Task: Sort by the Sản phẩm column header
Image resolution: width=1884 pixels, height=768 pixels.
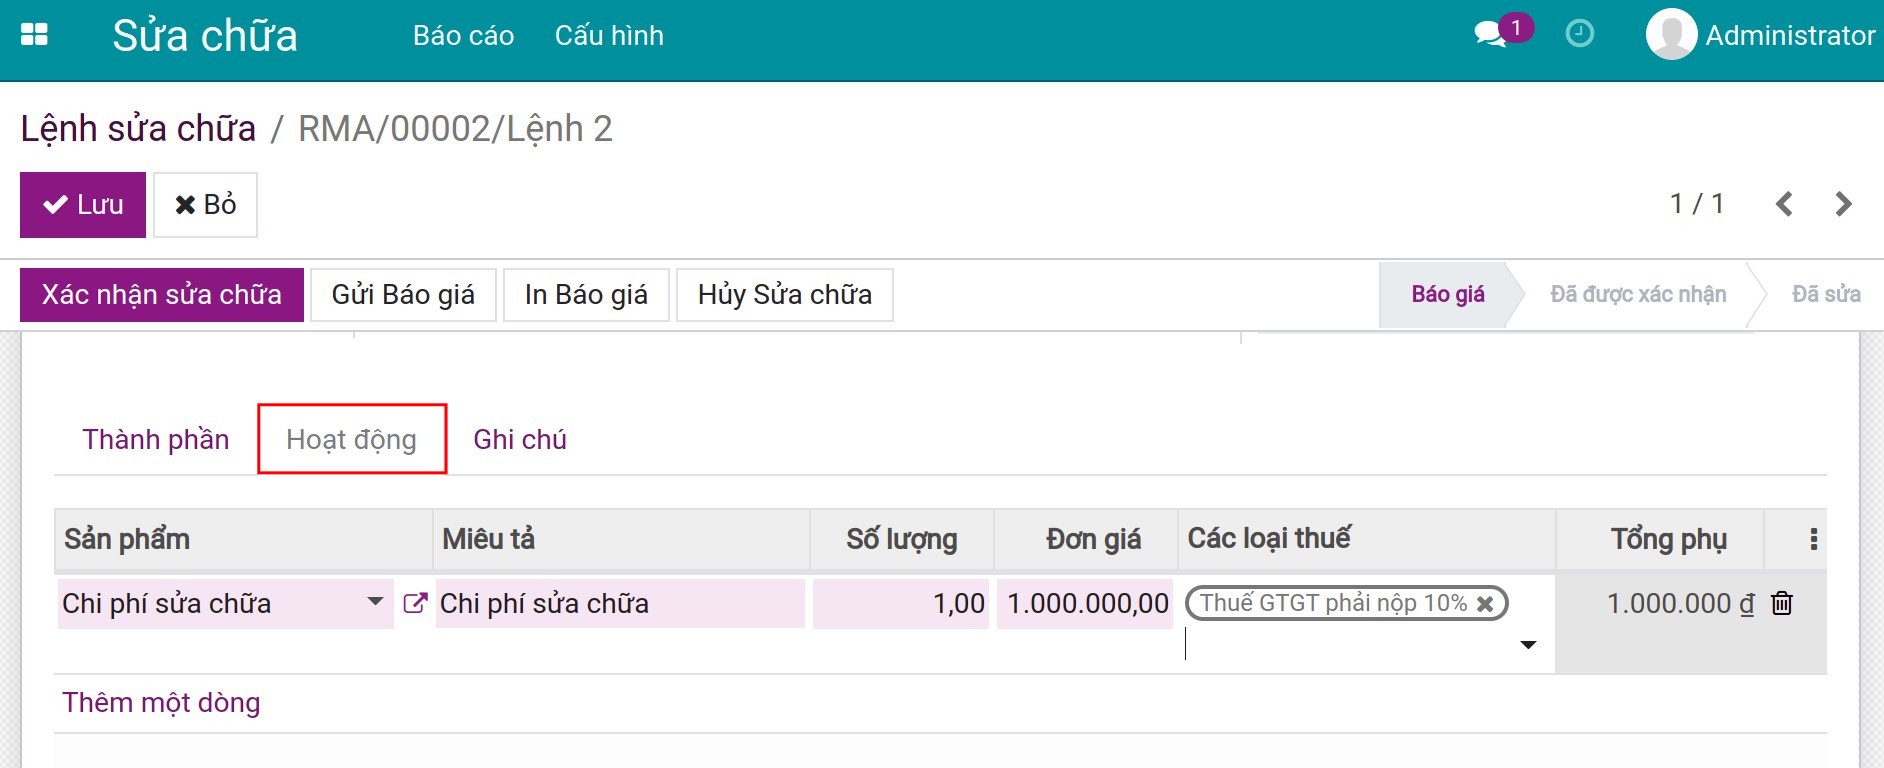Action: (x=243, y=539)
